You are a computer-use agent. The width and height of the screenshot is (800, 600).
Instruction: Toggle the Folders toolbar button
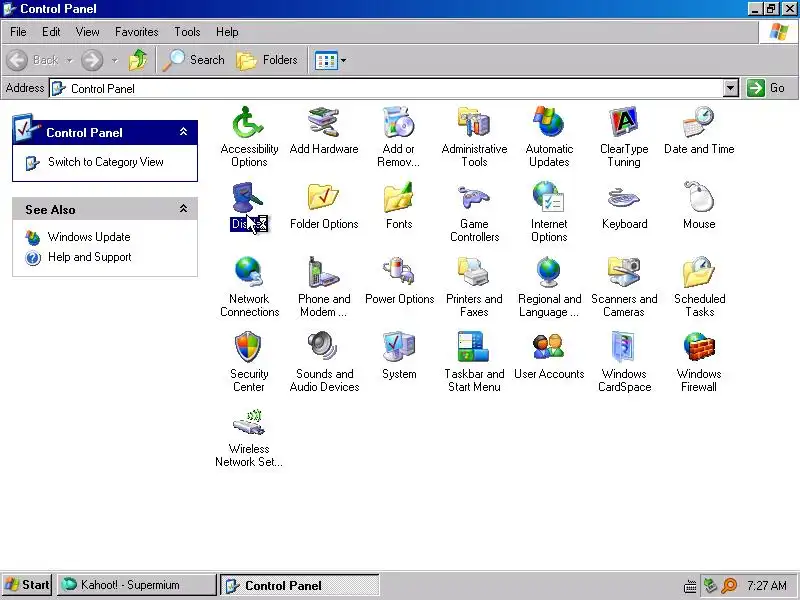267,60
